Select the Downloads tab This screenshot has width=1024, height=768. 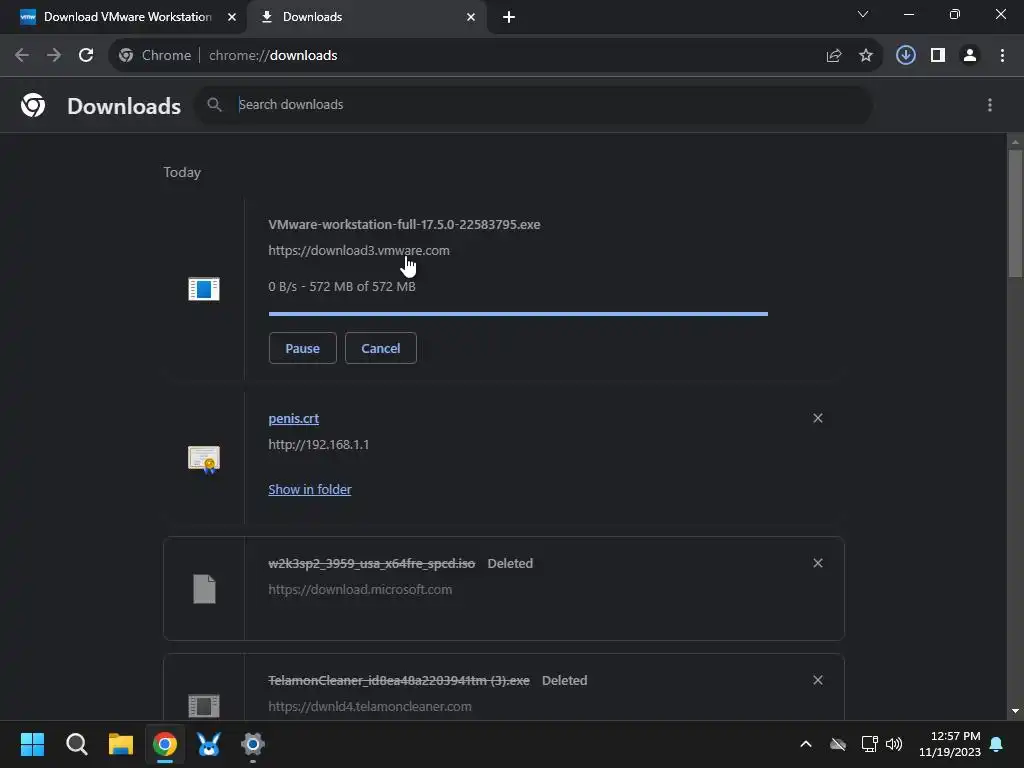tap(366, 17)
